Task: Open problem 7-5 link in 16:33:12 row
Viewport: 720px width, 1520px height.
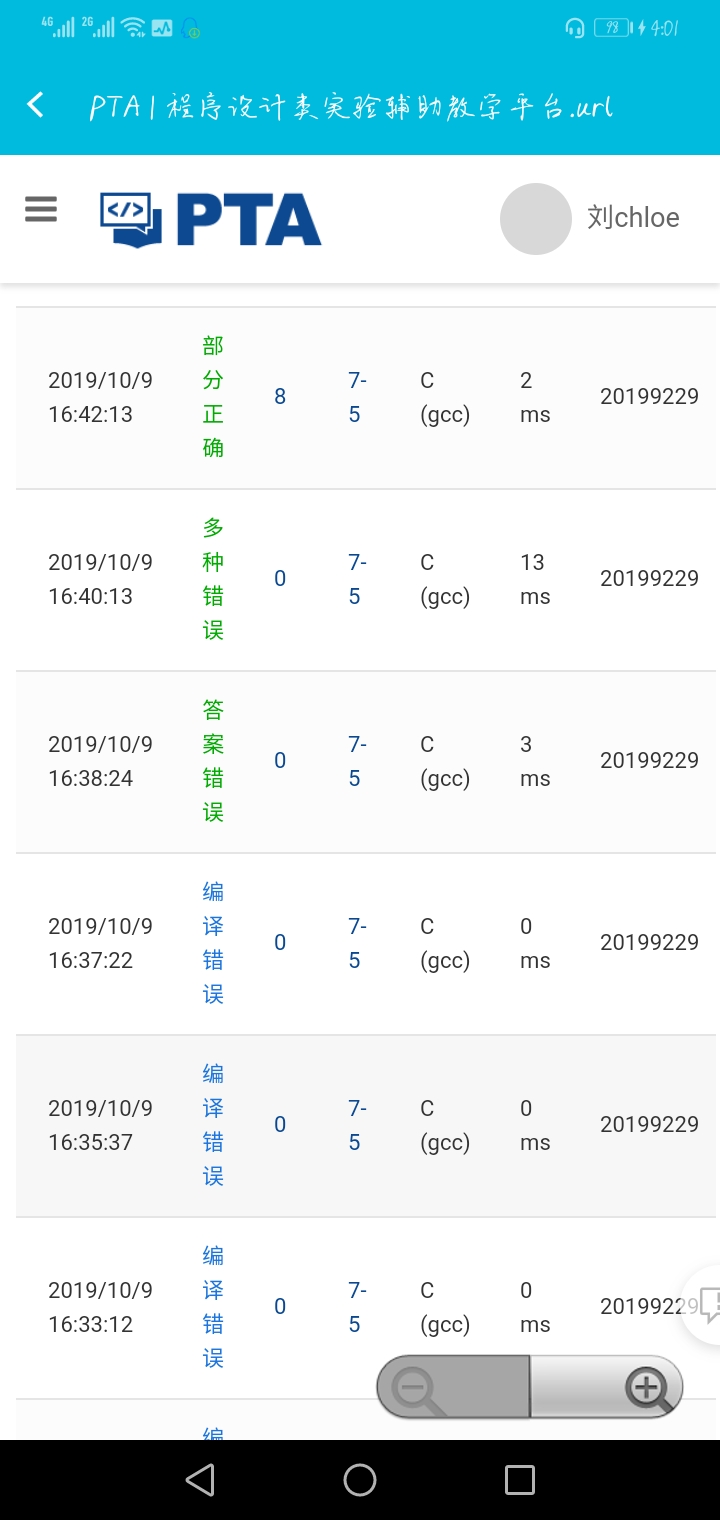Action: pos(356,1307)
